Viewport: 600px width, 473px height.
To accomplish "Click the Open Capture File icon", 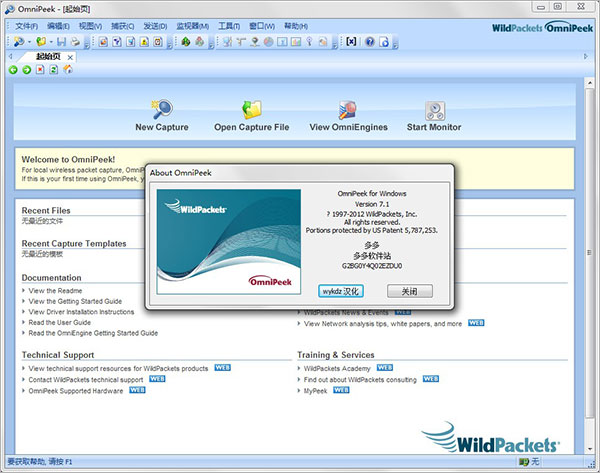I will 252,109.
